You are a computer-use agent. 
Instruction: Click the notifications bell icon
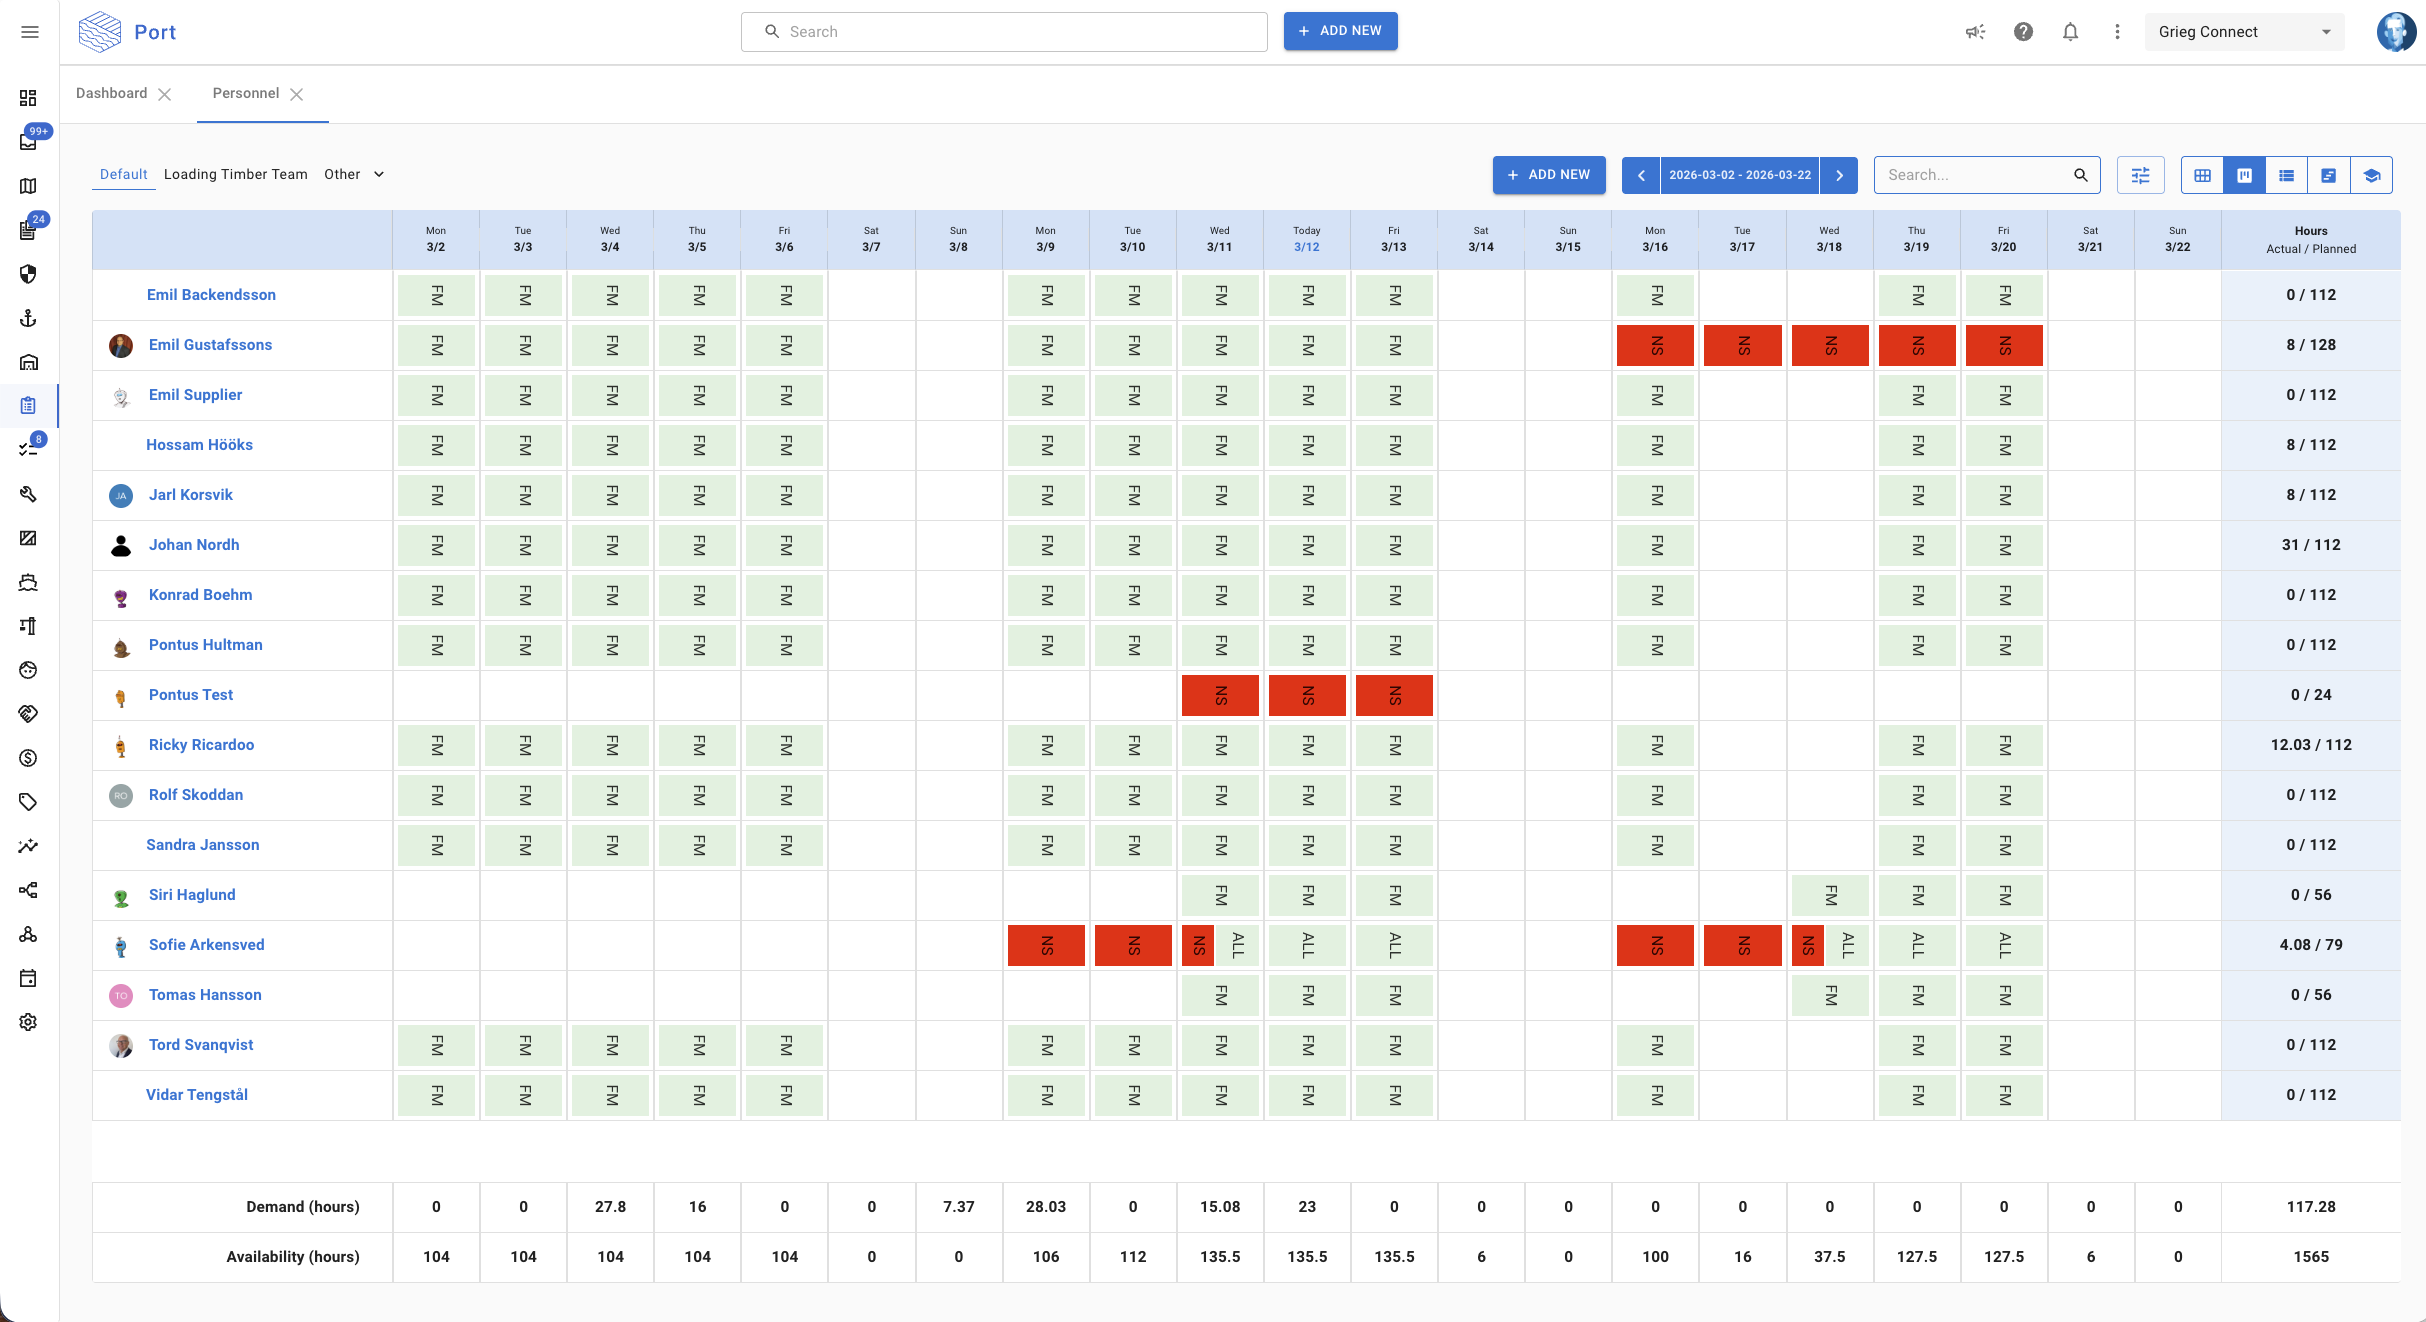2070,32
